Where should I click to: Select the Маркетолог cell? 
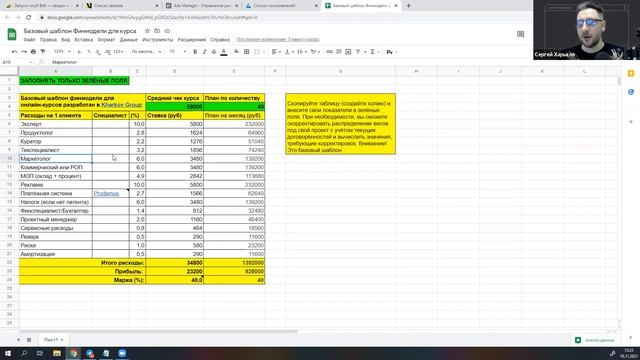point(56,159)
